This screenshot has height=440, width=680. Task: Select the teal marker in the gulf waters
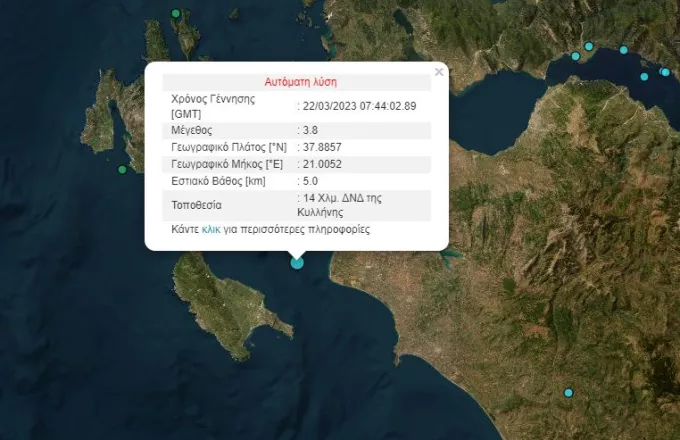coord(644,76)
